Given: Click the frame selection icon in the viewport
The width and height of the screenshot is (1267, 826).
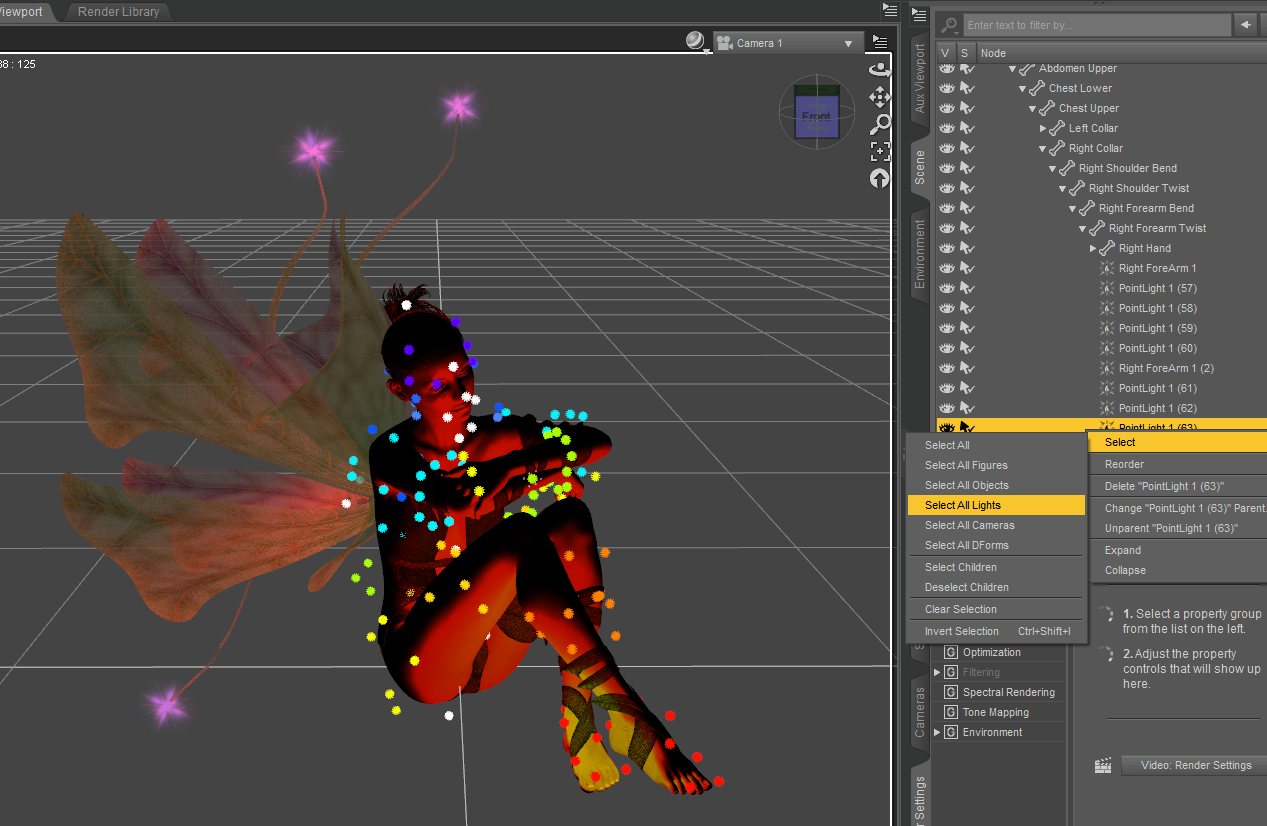Looking at the screenshot, I should (880, 151).
